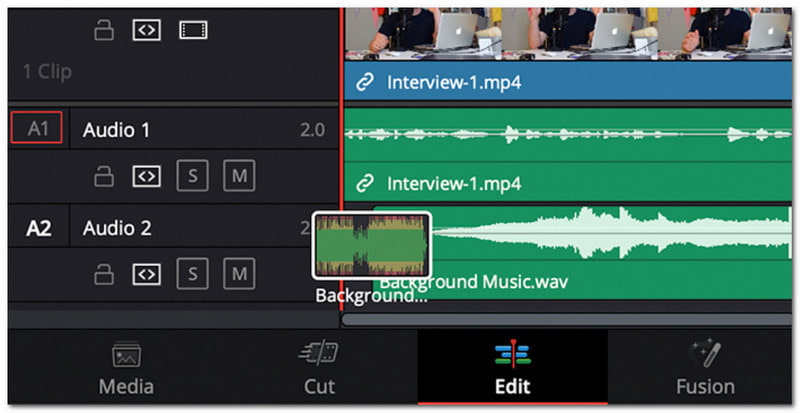Screen dimensions: 800x413
Task: Open the Media page
Action: [x=127, y=368]
